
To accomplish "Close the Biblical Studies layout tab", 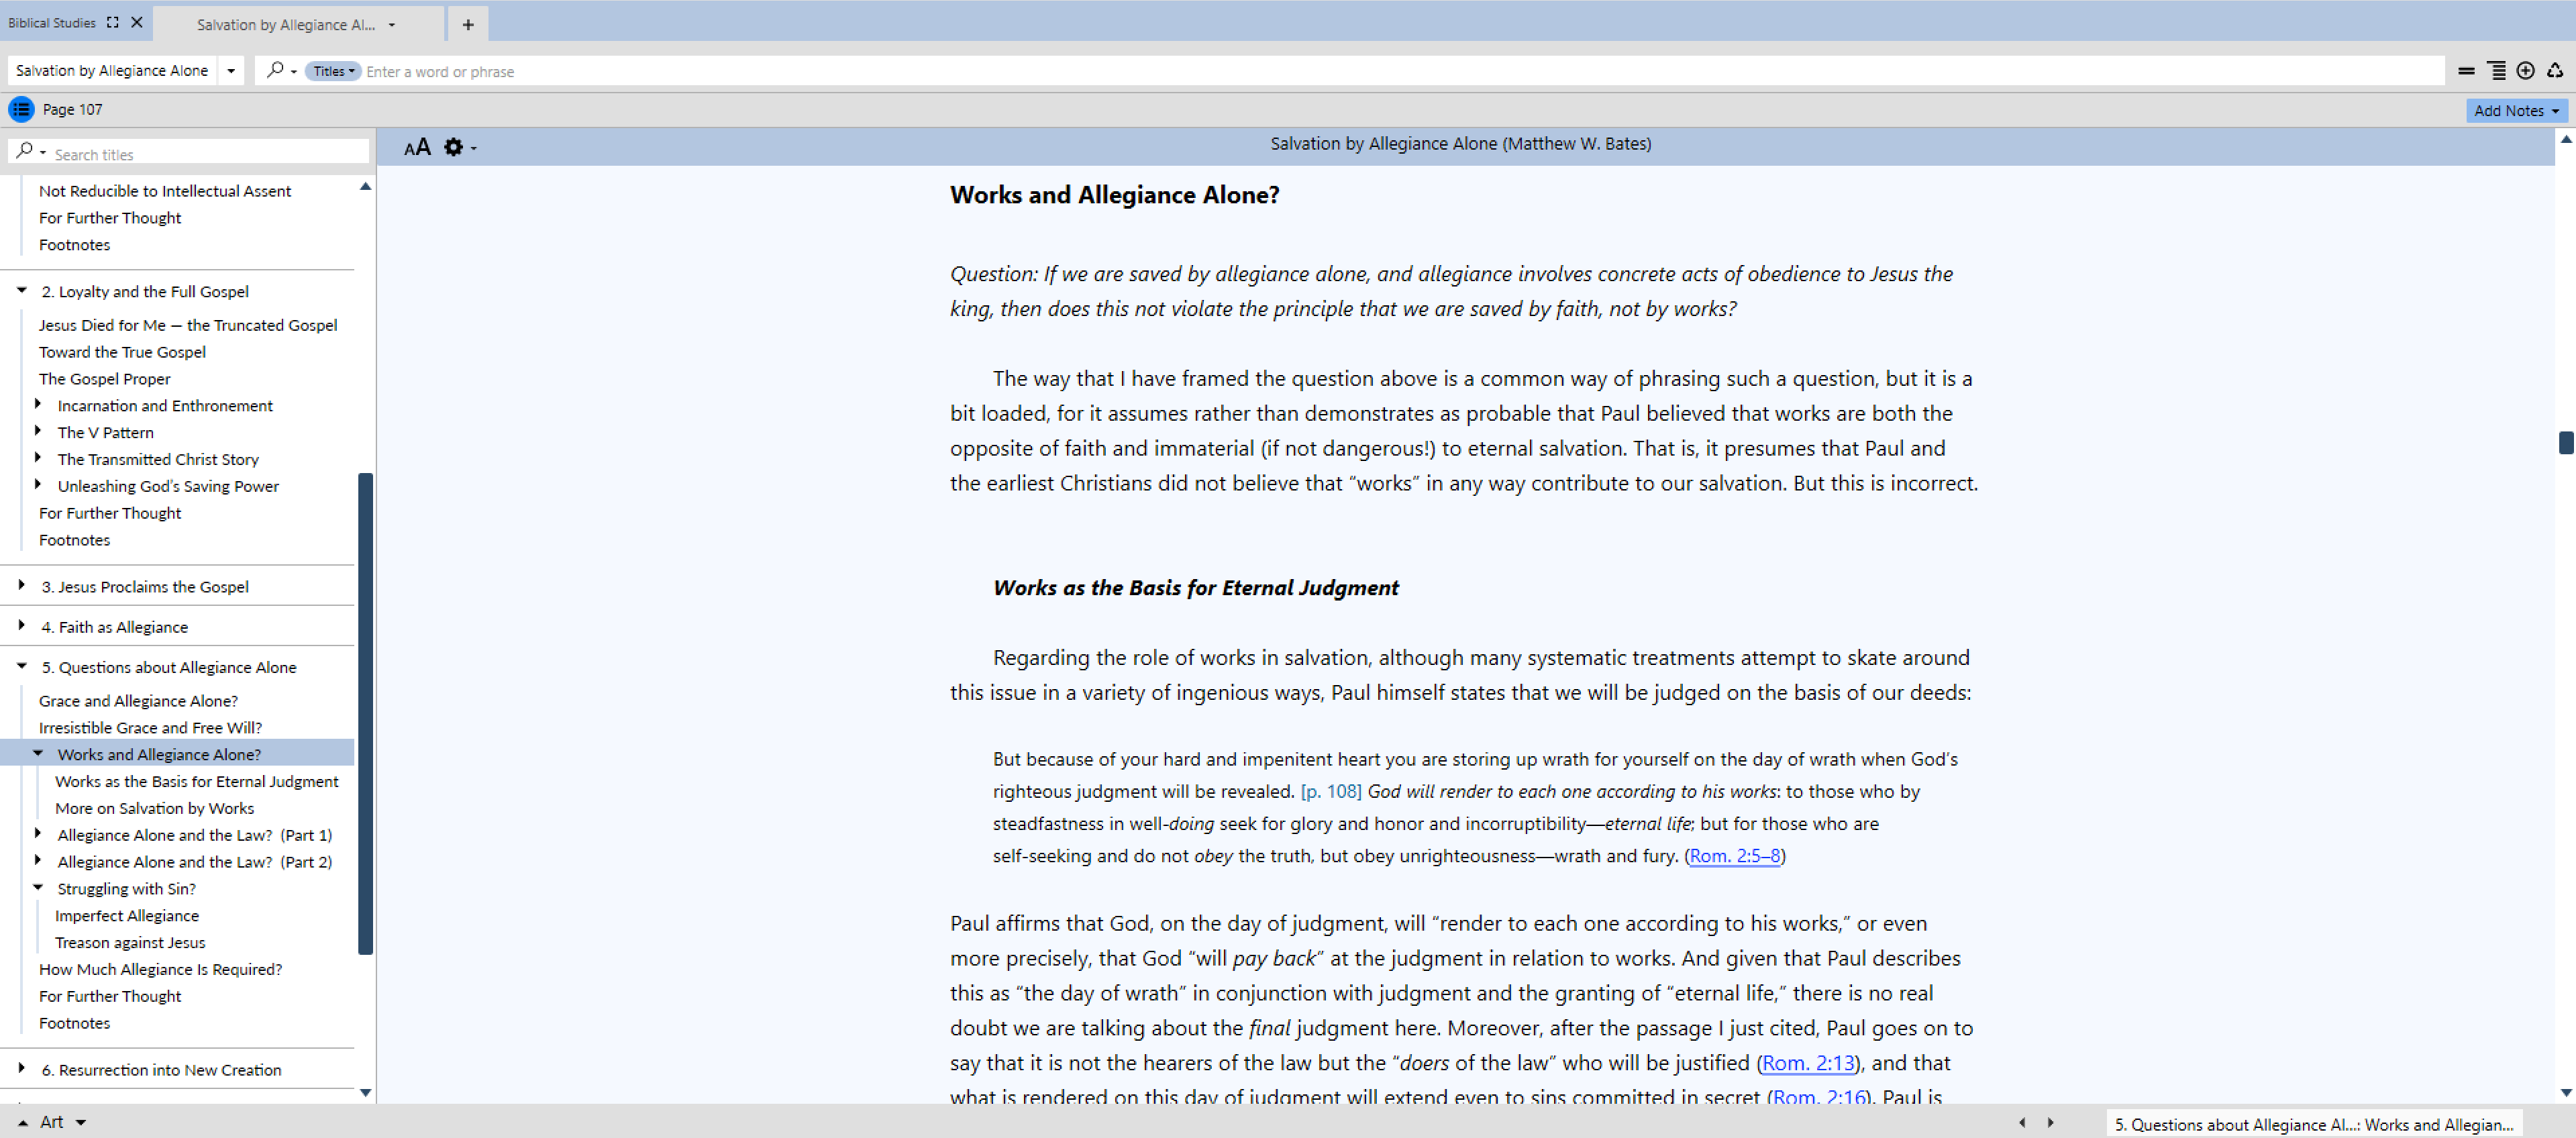I will coord(137,22).
